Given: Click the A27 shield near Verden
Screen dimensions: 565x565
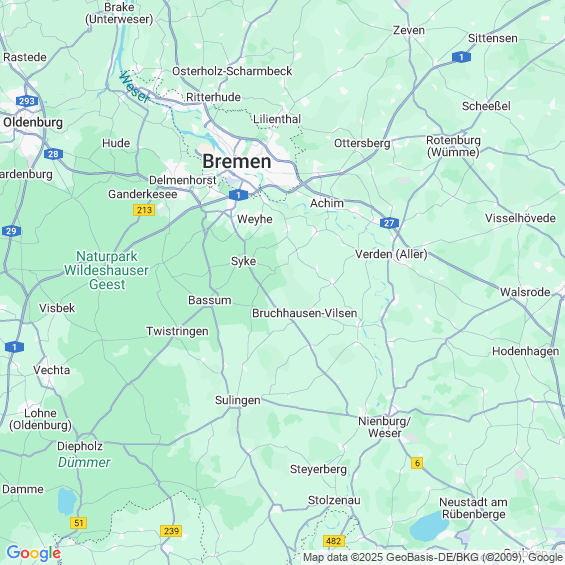Looking at the screenshot, I should [389, 223].
